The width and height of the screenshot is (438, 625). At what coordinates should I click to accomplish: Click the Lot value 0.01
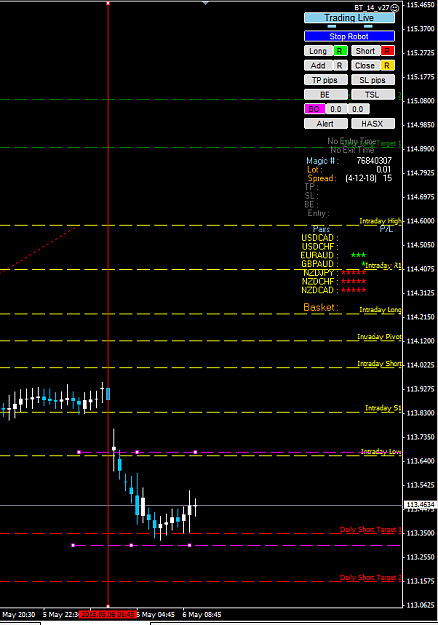click(x=384, y=169)
